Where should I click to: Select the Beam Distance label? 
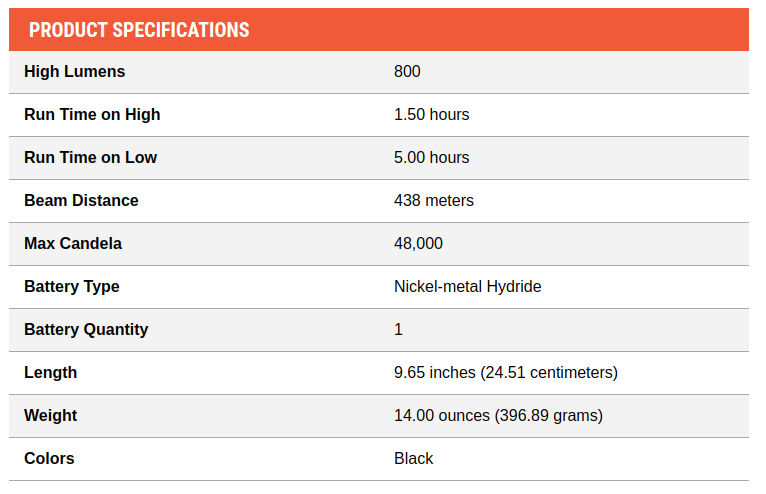[x=81, y=200]
